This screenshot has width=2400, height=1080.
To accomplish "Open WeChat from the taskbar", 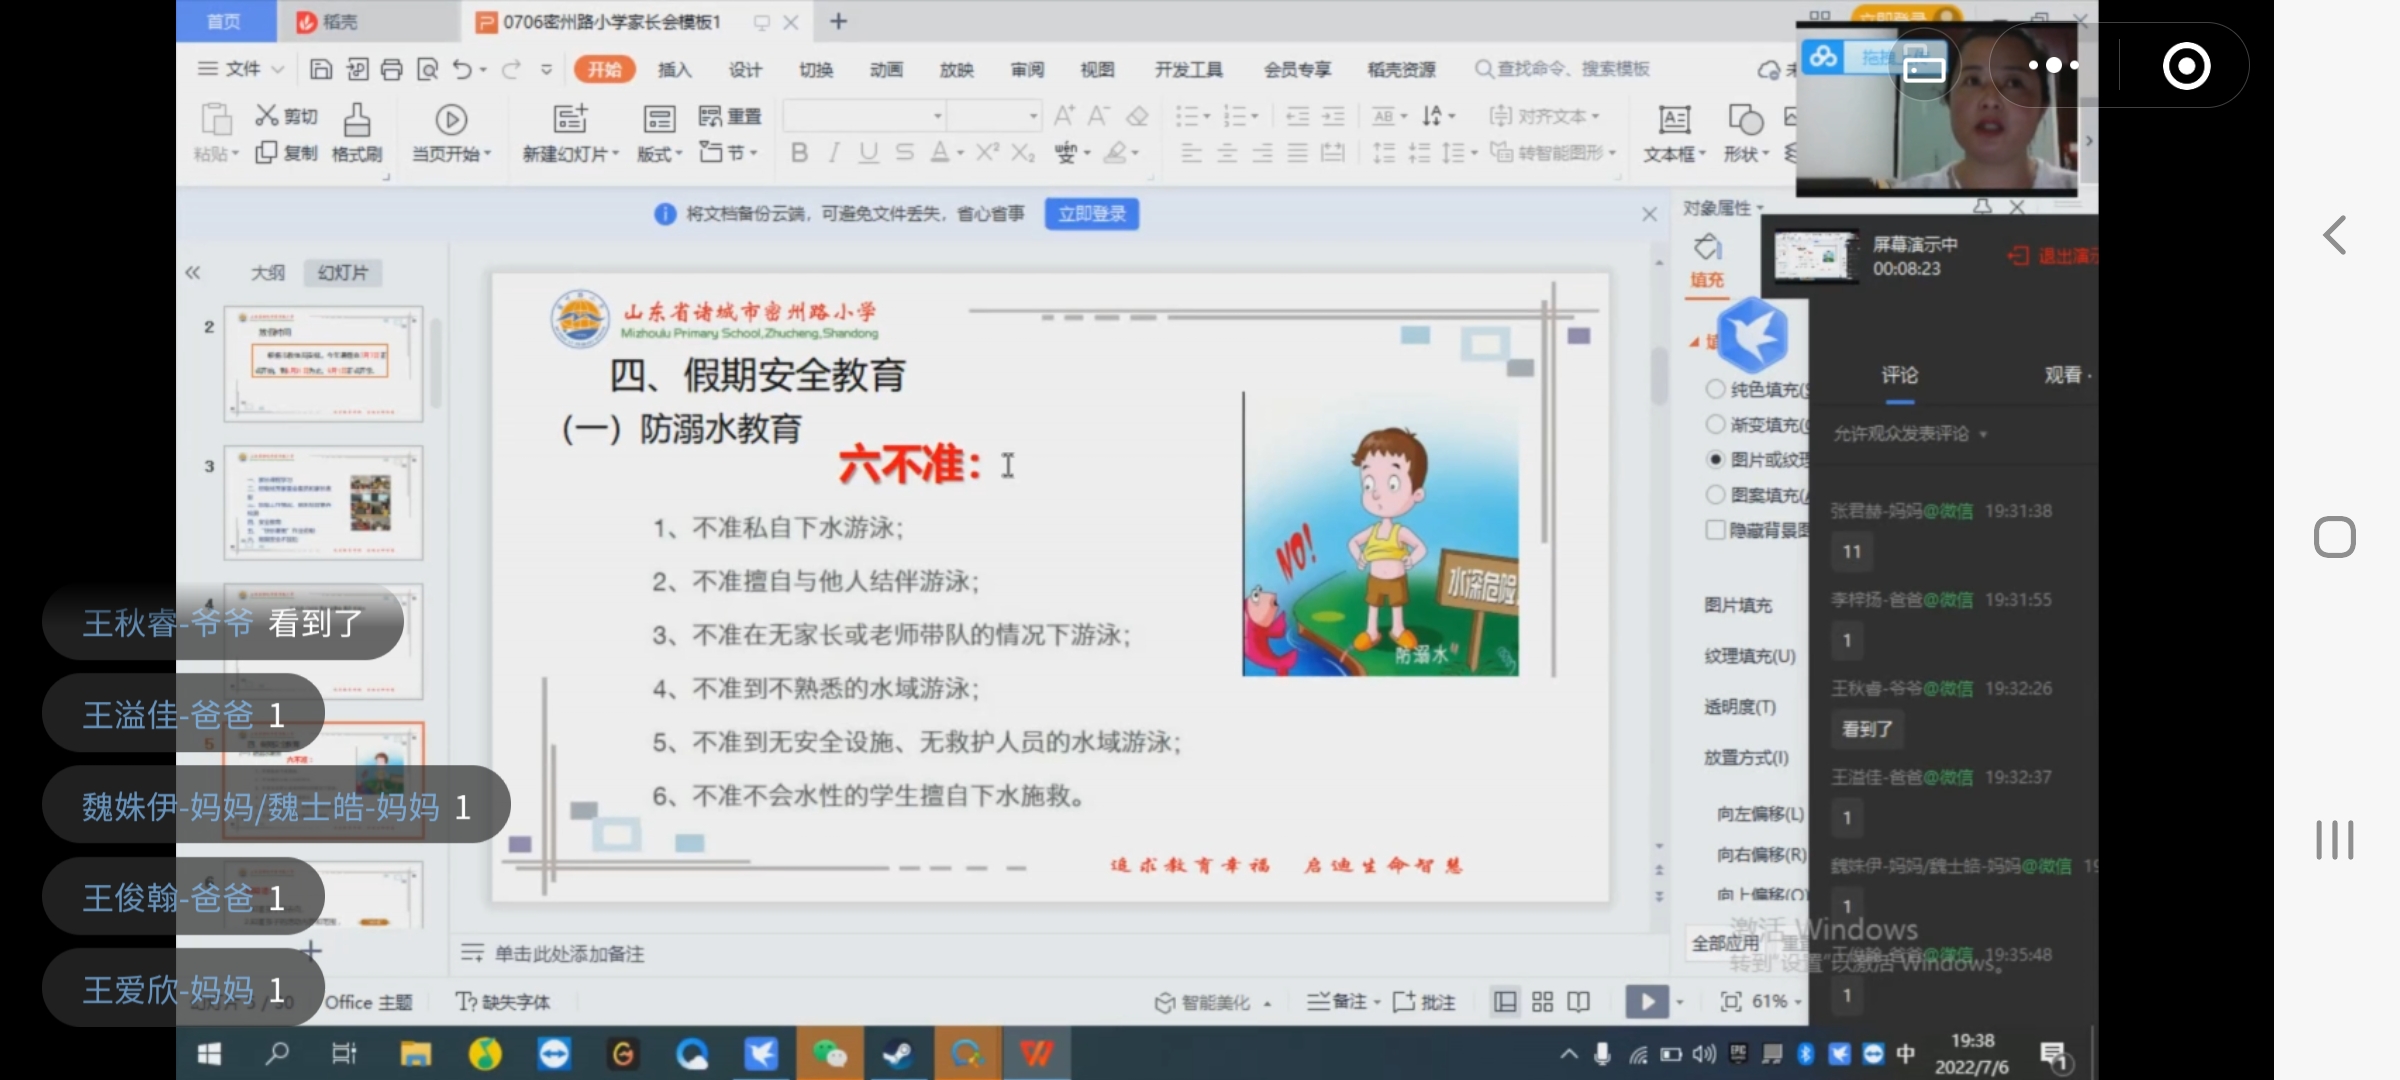I will pyautogui.click(x=830, y=1052).
